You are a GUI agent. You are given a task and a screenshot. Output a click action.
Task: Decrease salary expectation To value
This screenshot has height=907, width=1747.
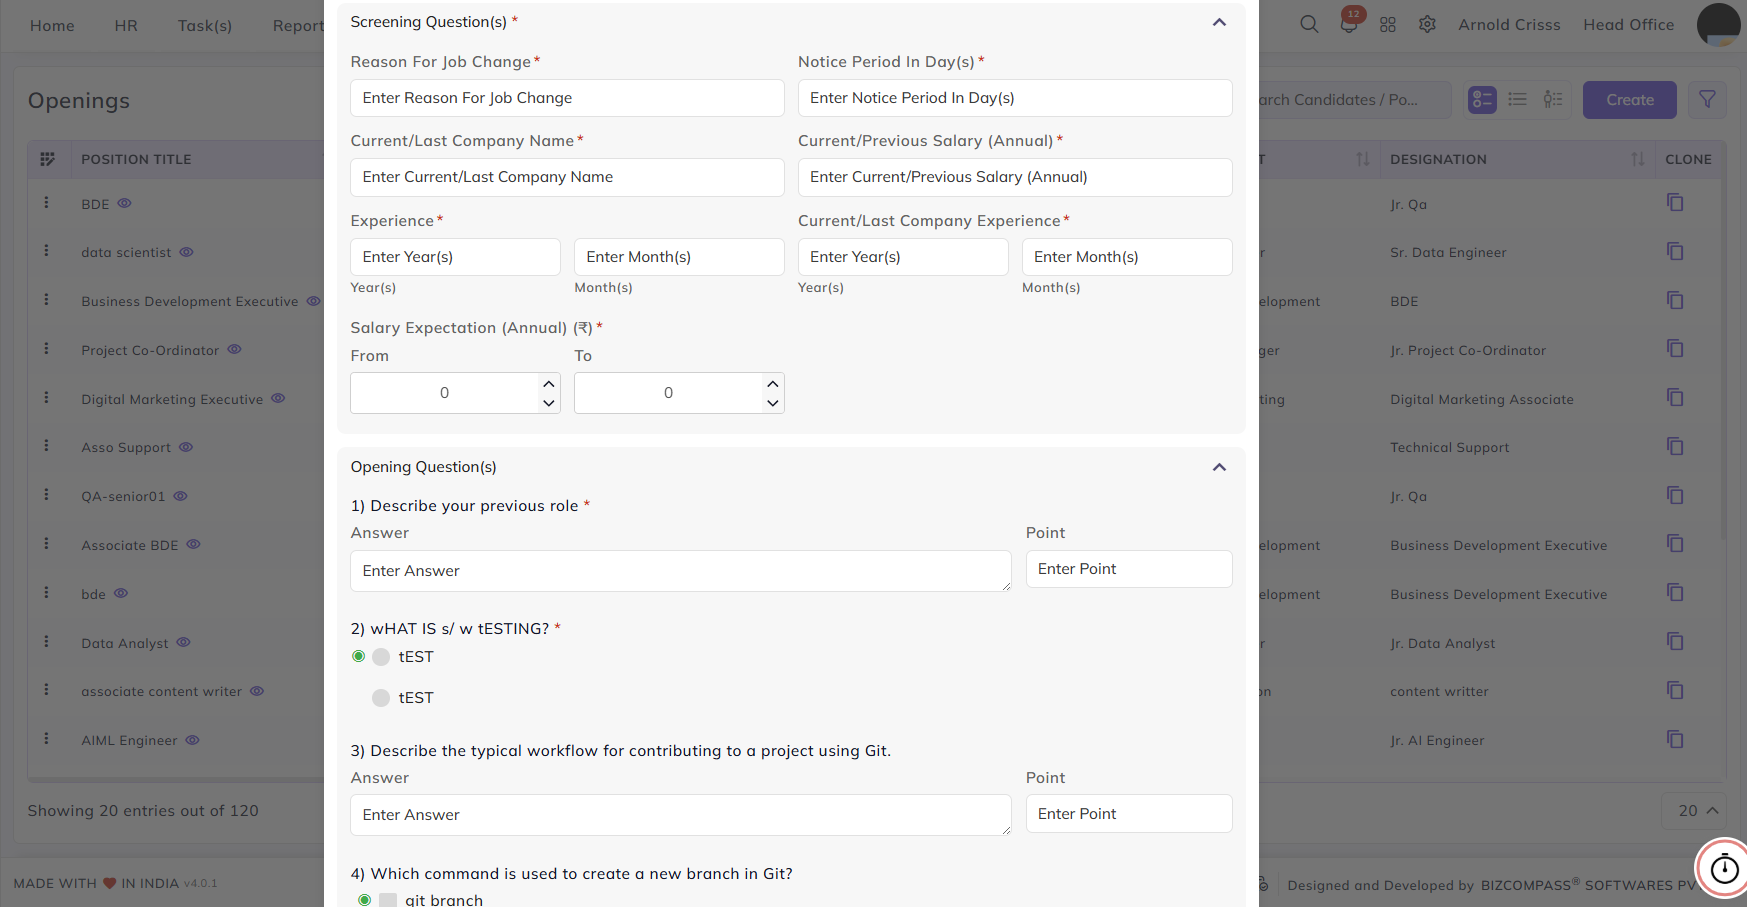(772, 403)
